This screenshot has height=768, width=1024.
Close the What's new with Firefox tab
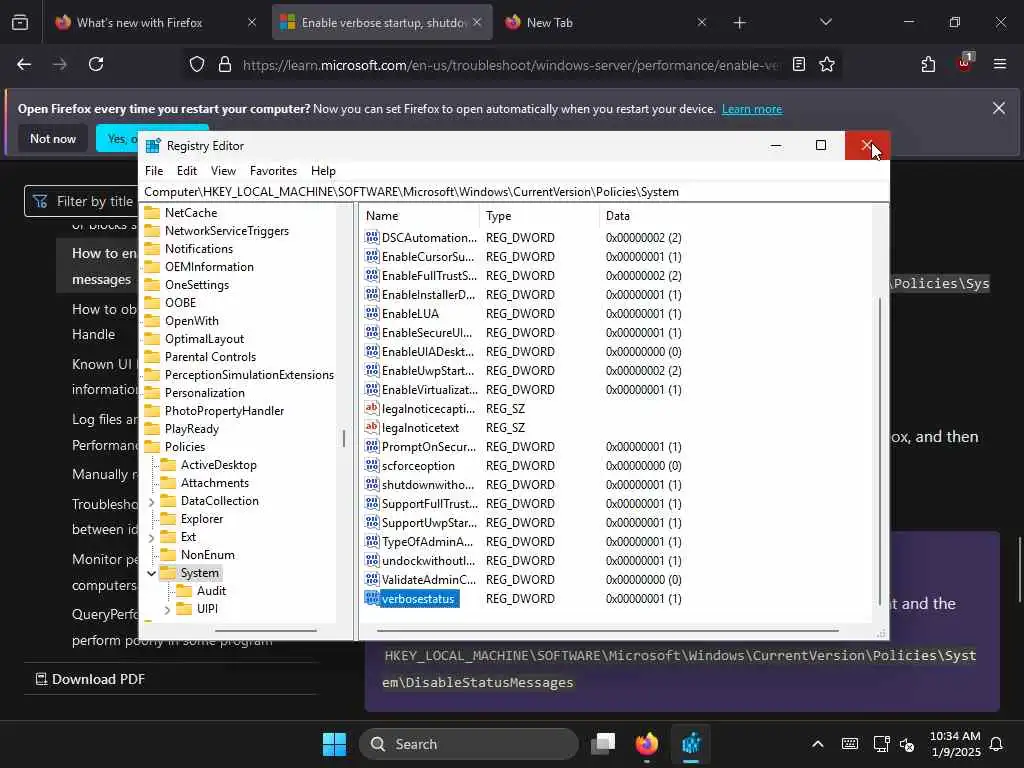point(251,22)
